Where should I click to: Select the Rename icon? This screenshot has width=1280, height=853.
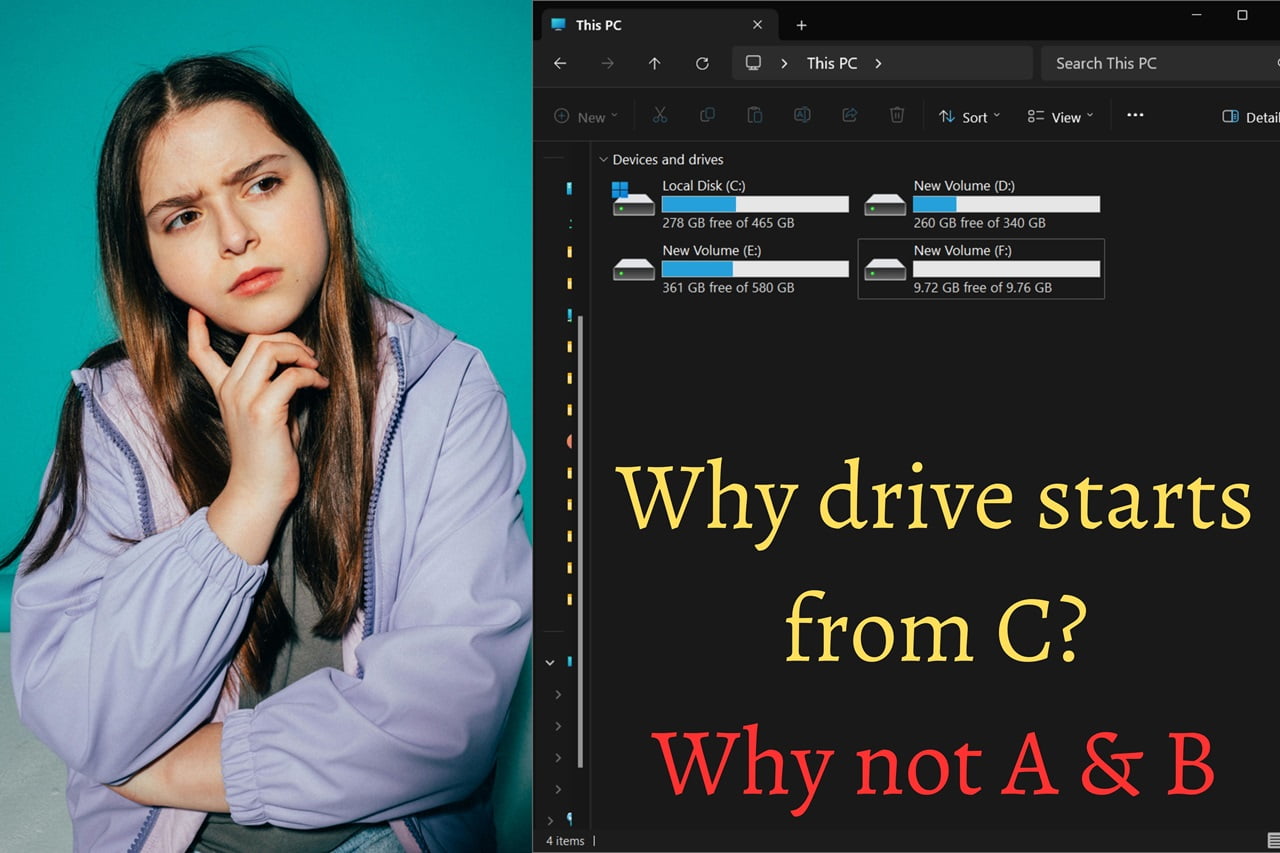click(x=802, y=115)
